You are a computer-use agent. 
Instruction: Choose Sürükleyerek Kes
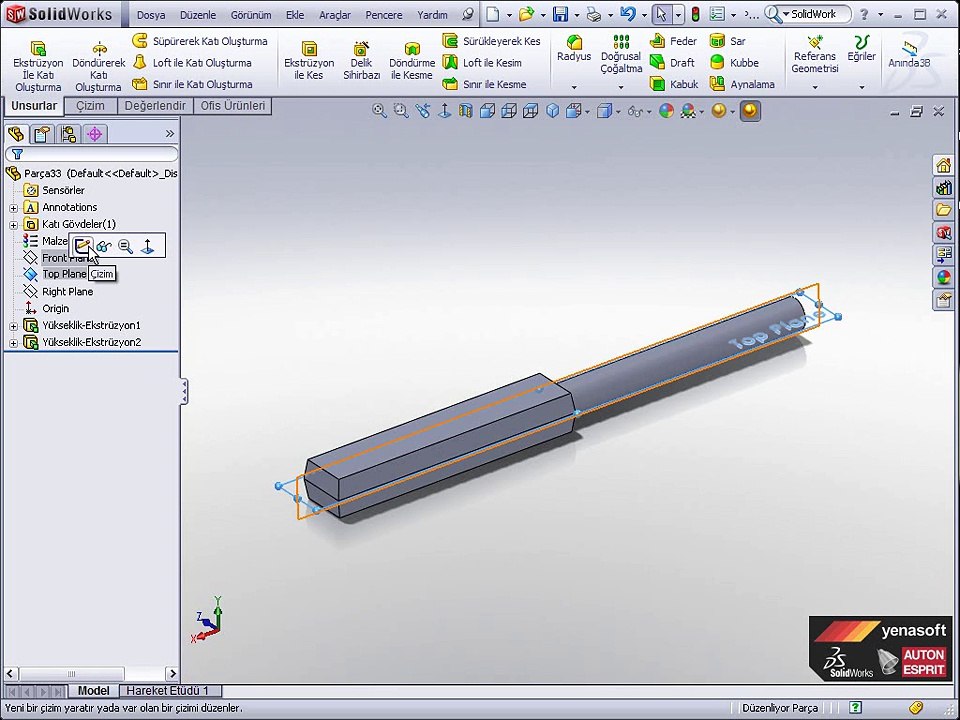[492, 41]
